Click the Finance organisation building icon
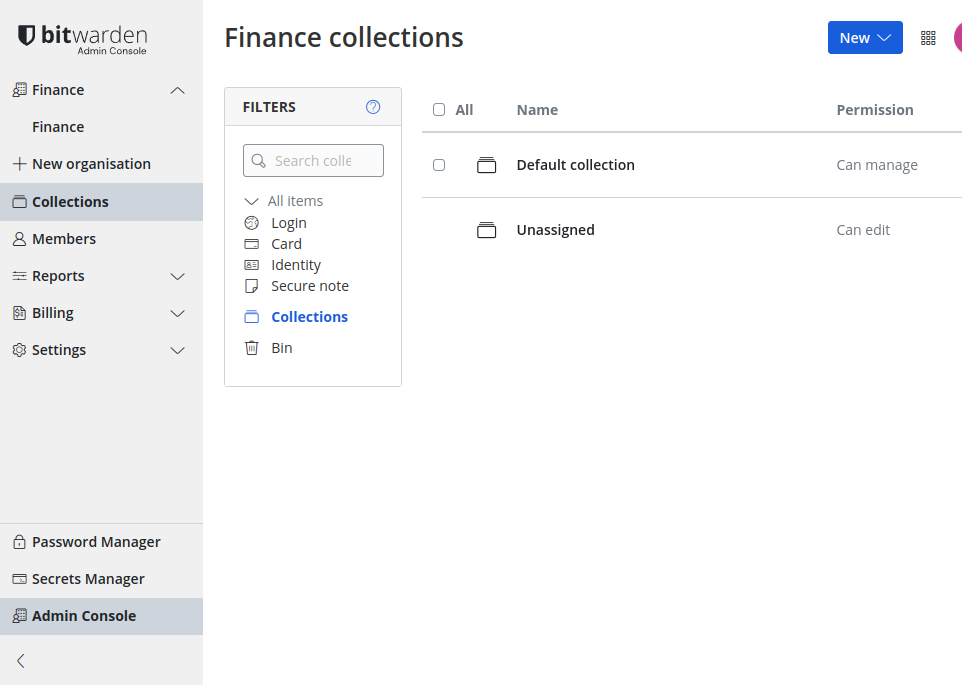Image resolution: width=962 pixels, height=685 pixels. [20, 90]
